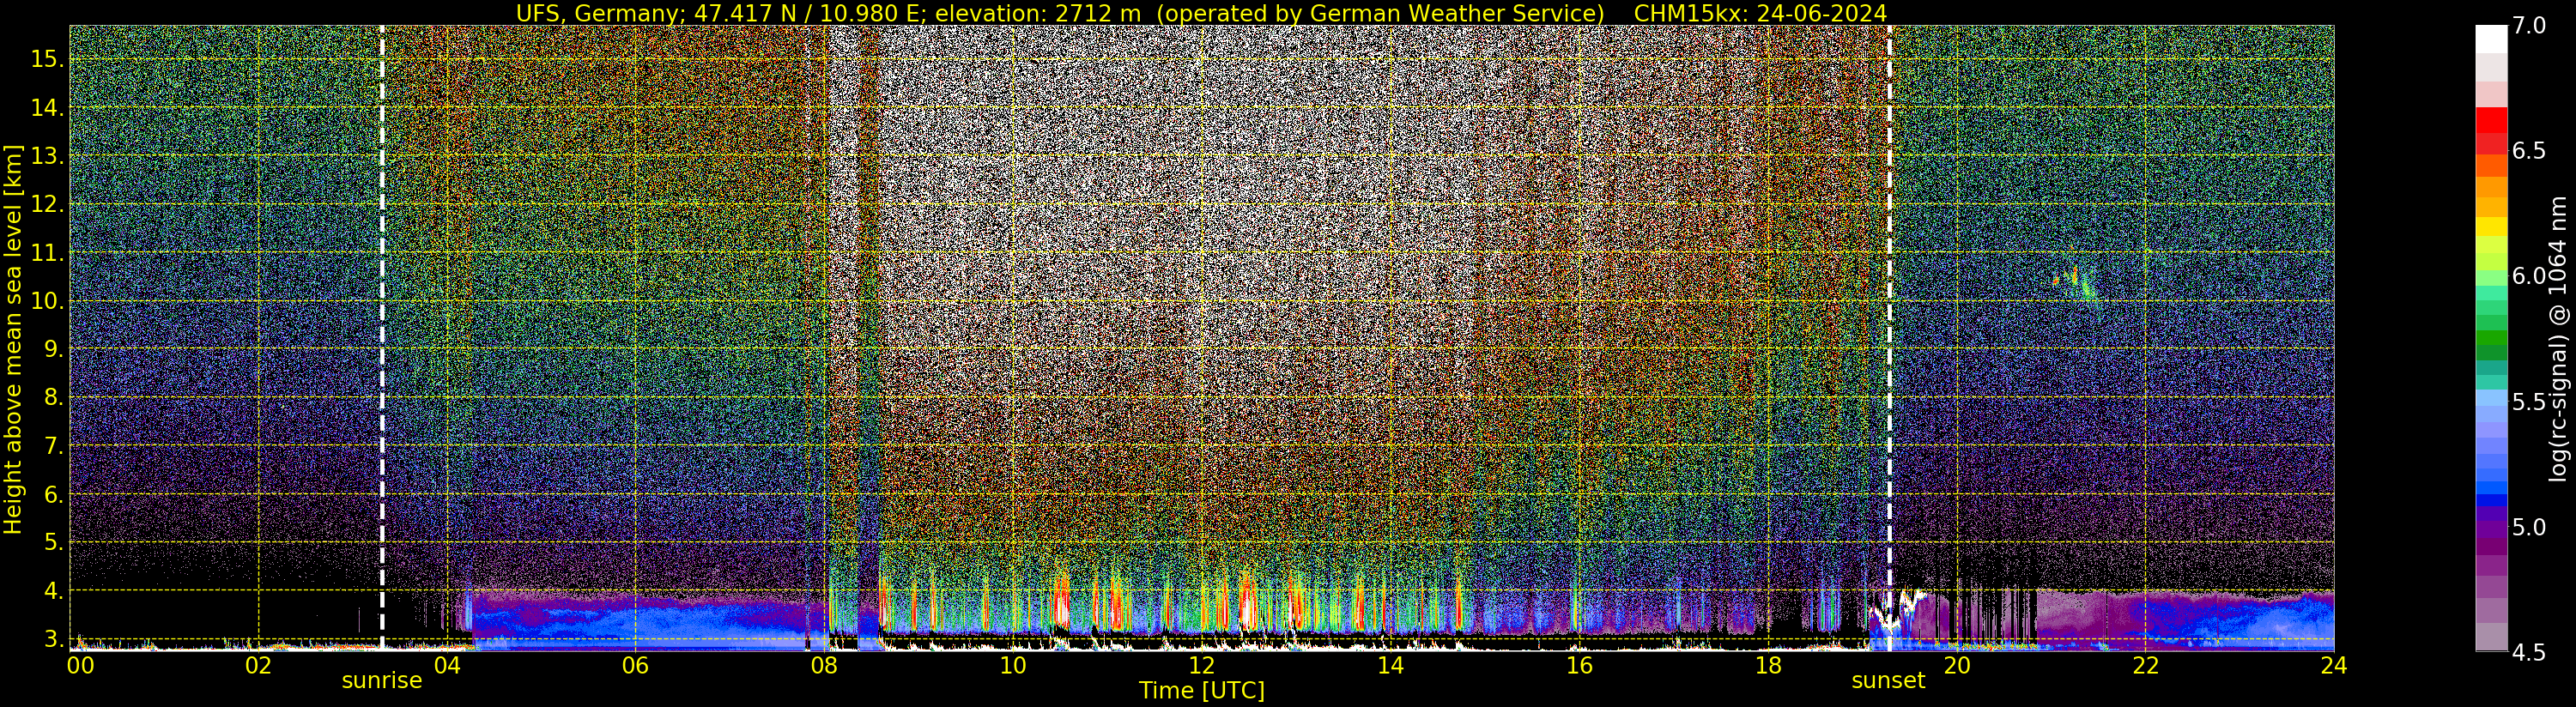Click the "04" time axis tick label

[x=447, y=665]
